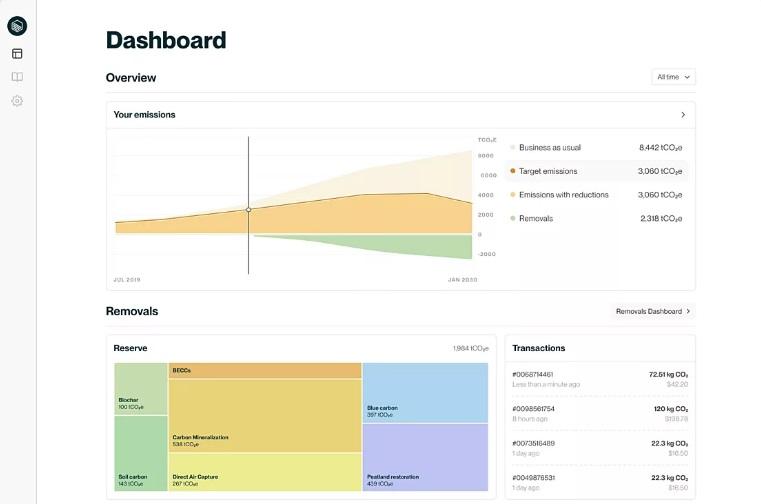Open the Removals Dashboard link button
Image resolution: width=761 pixels, height=504 pixels.
(652, 312)
